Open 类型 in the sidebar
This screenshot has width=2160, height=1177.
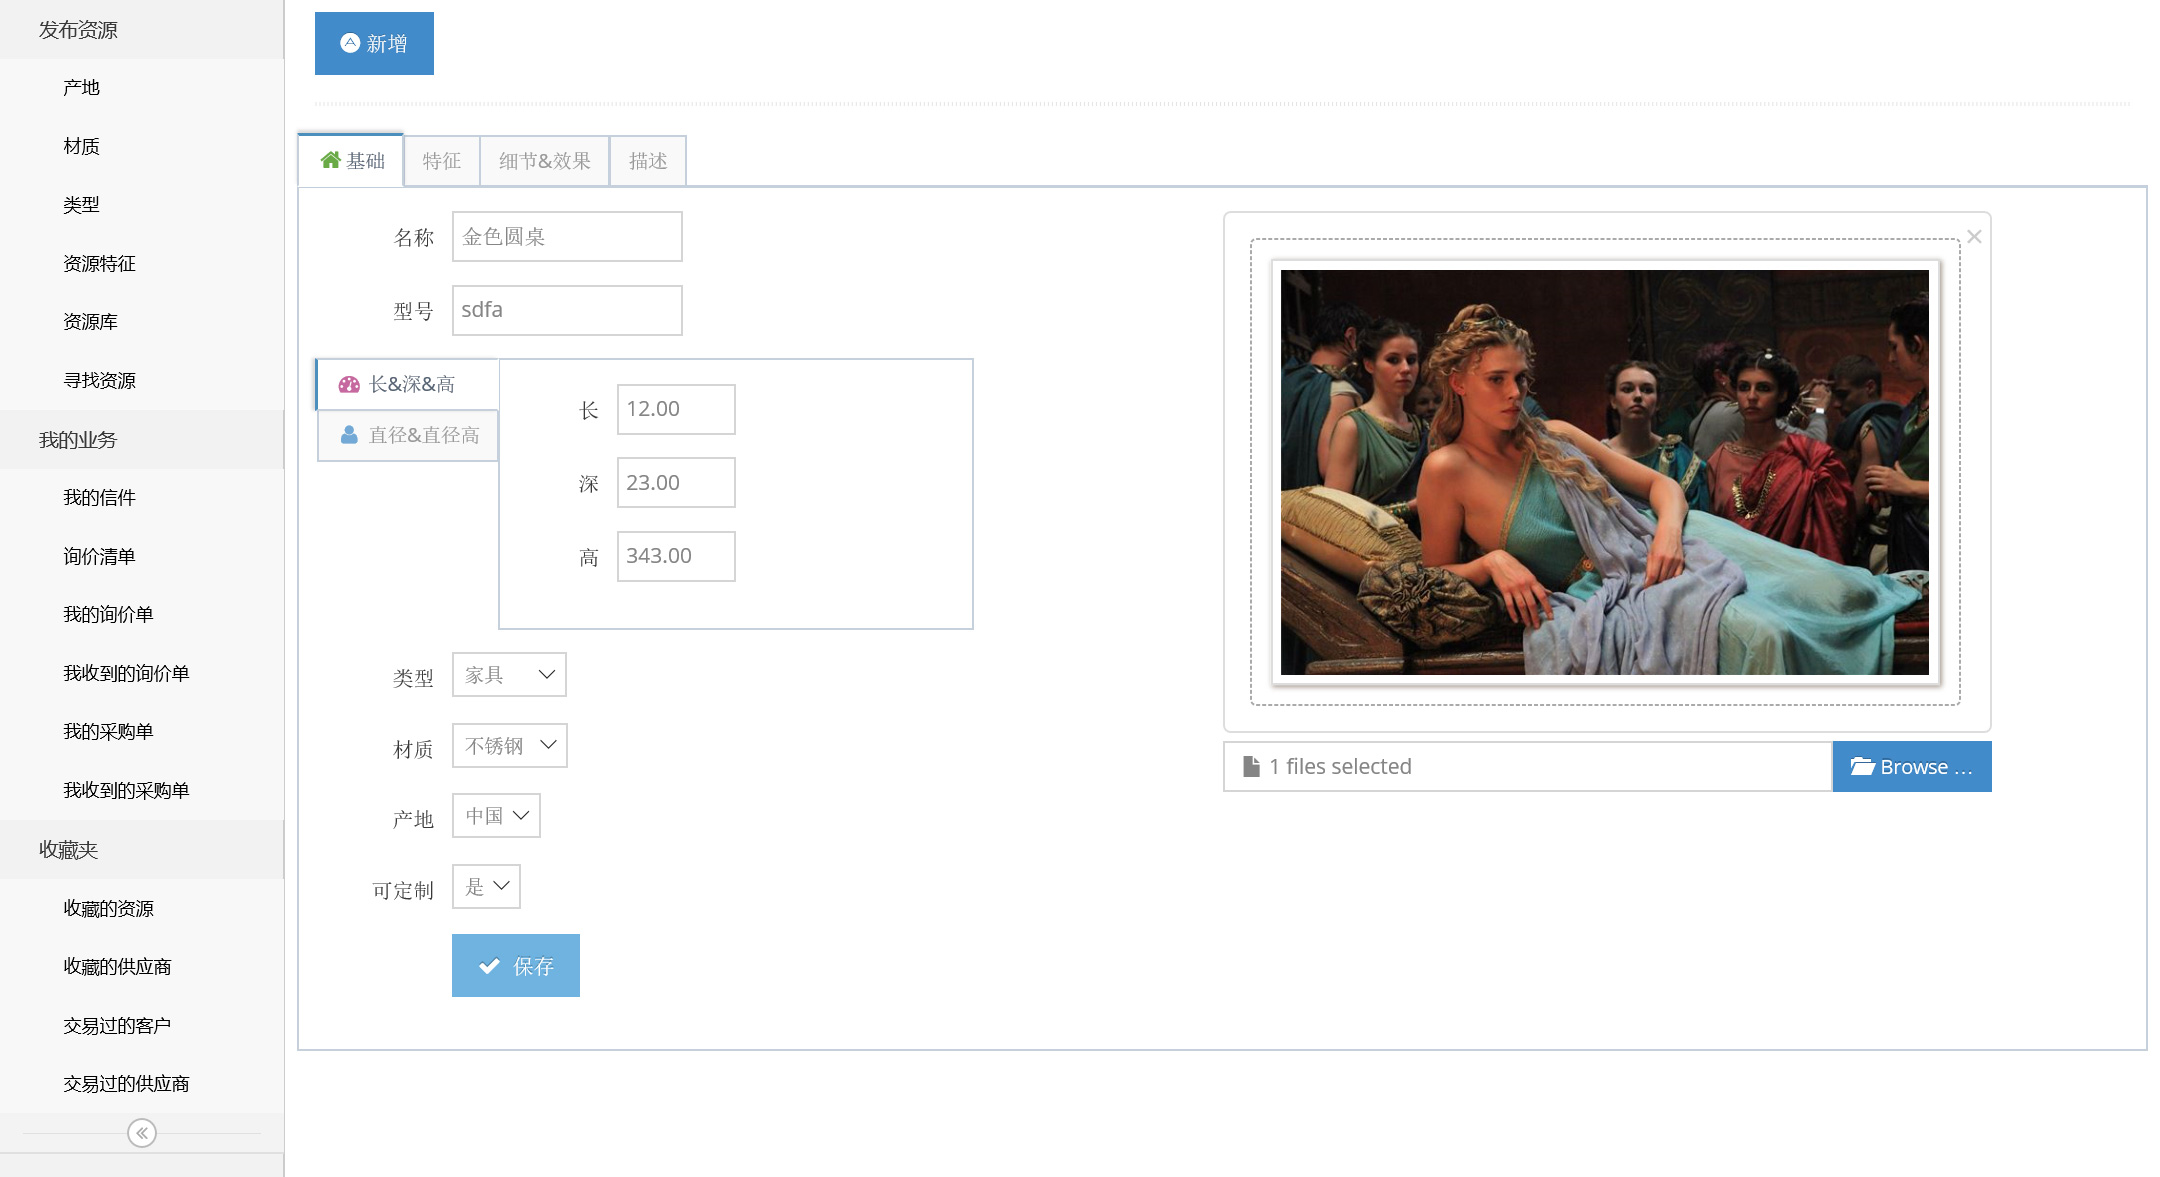pos(142,205)
